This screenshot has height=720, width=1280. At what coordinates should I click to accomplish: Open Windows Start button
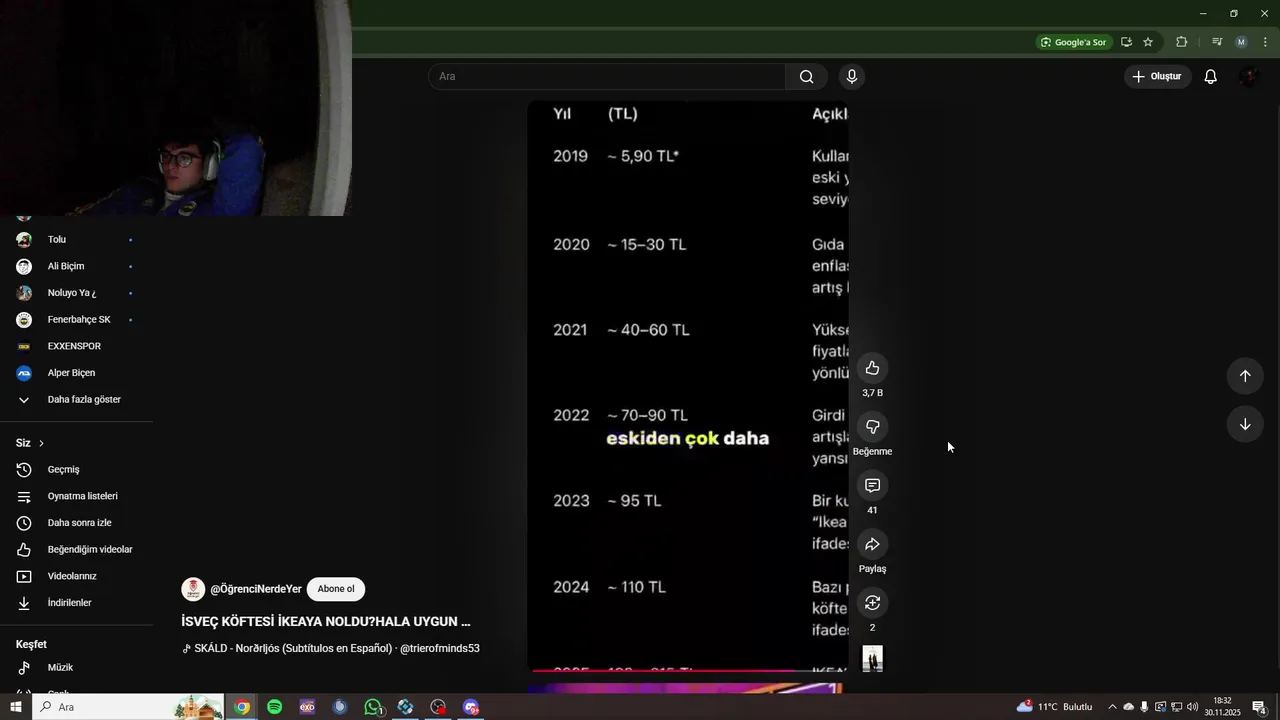[16, 707]
